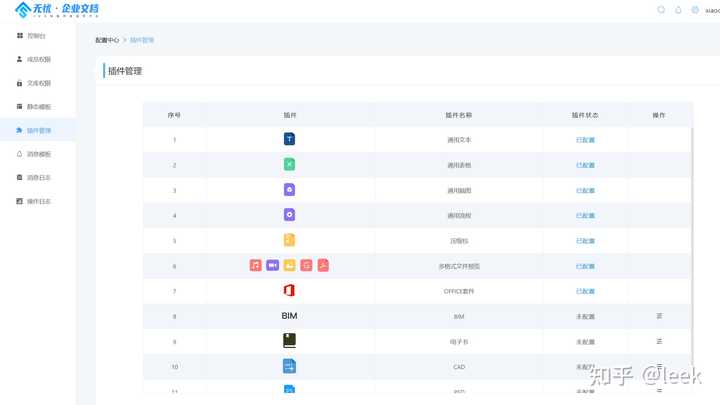Image resolution: width=720 pixels, height=405 pixels.
Task: Open the operation log item at sidebar bottom
Action: tap(33, 201)
